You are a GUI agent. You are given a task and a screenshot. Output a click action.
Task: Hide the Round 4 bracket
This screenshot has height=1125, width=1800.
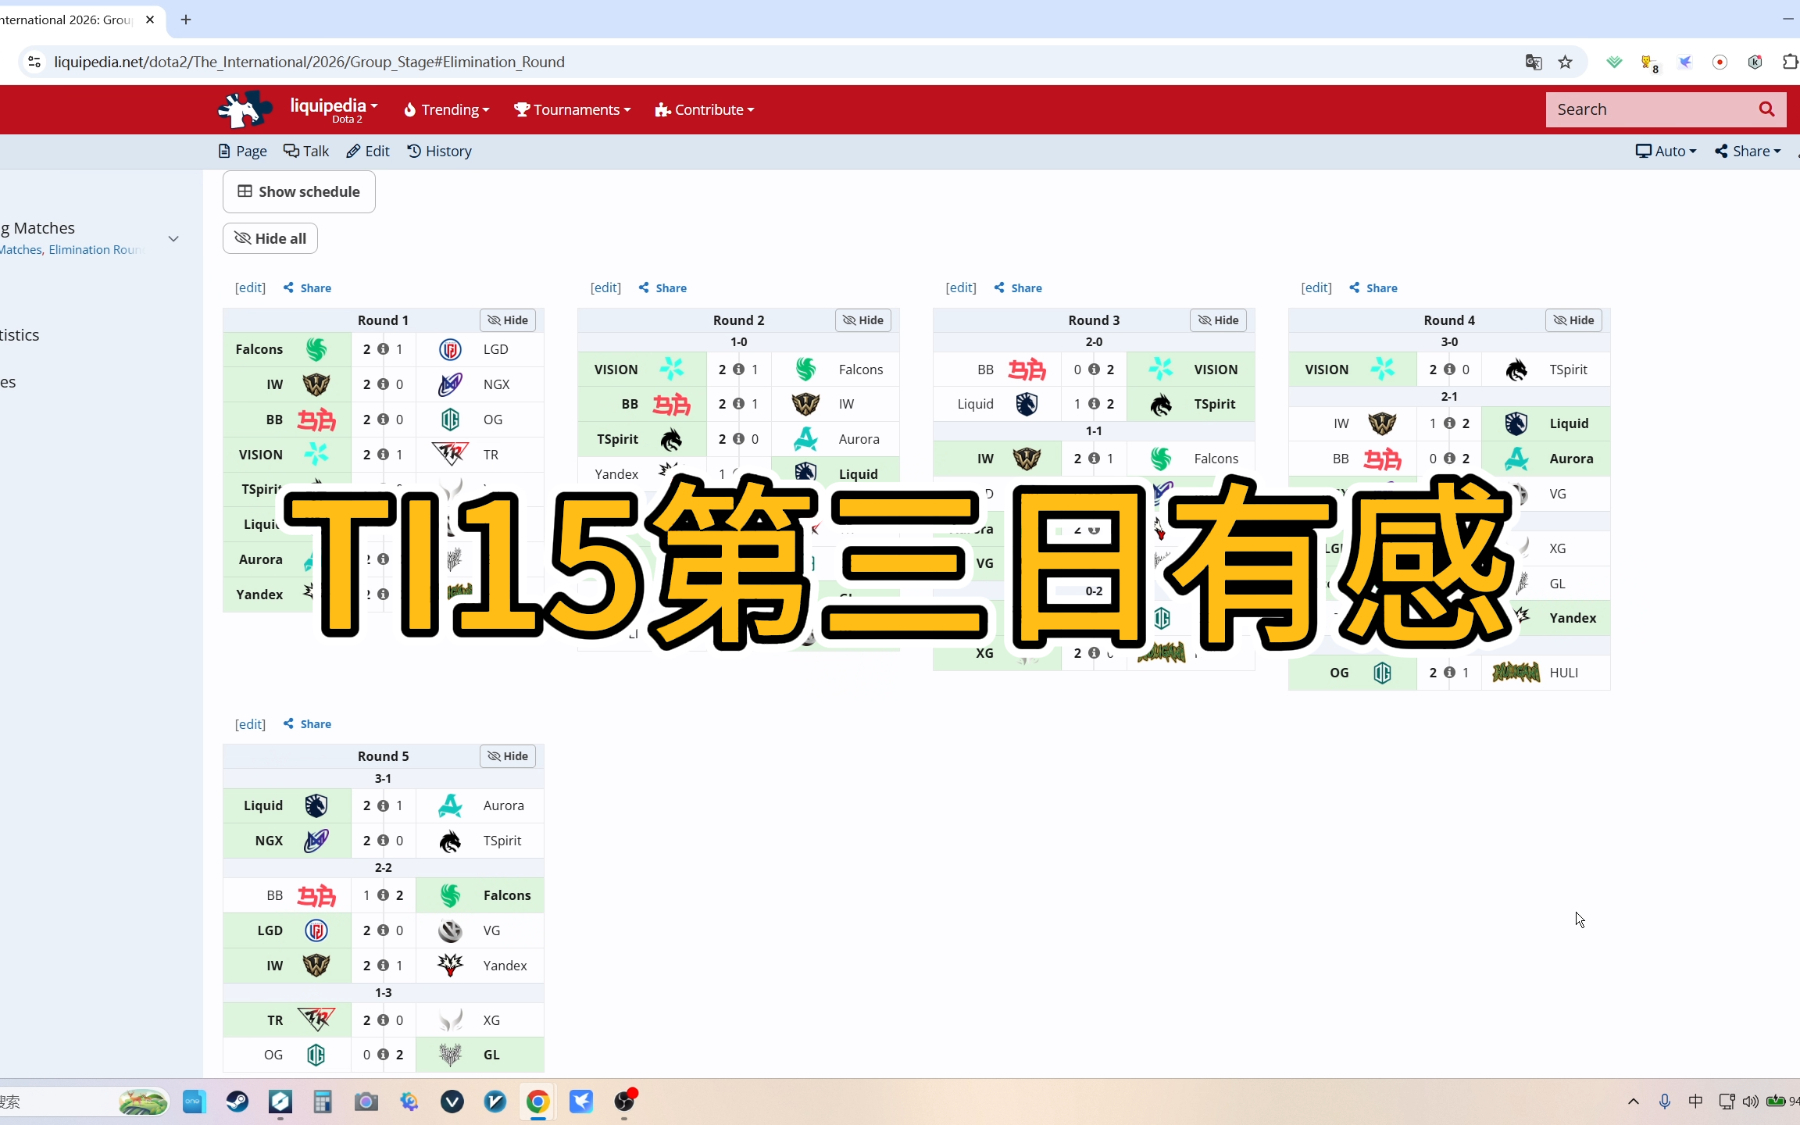pyautogui.click(x=1574, y=320)
